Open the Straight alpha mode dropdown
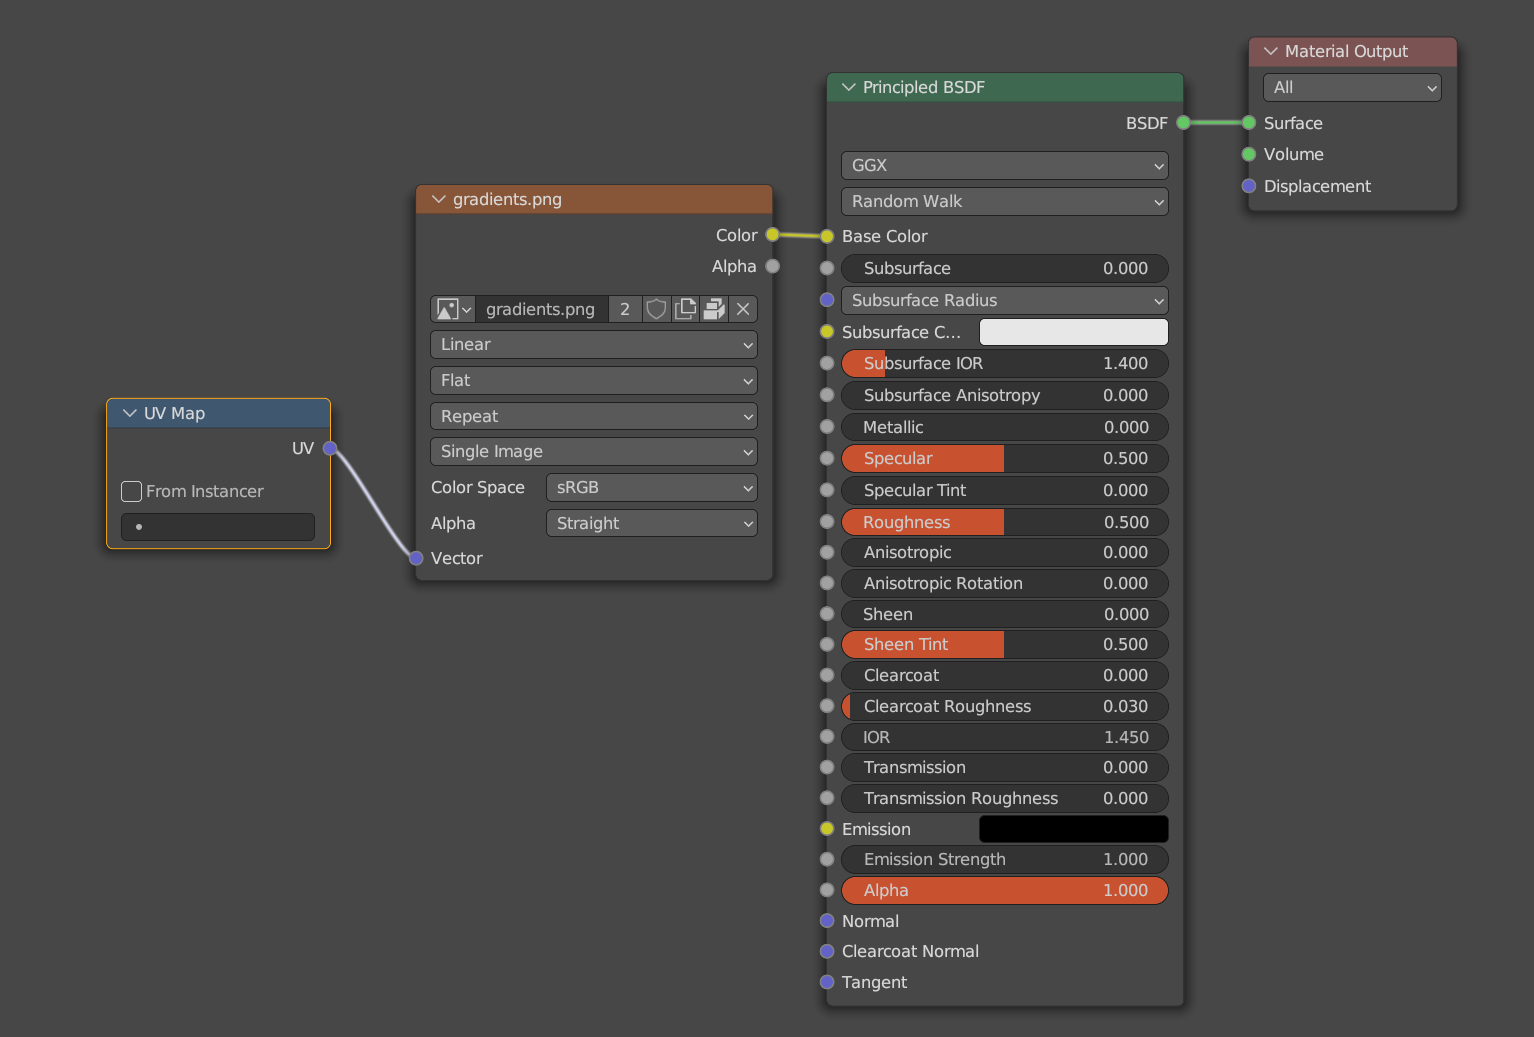The height and width of the screenshot is (1037, 1534). (652, 523)
